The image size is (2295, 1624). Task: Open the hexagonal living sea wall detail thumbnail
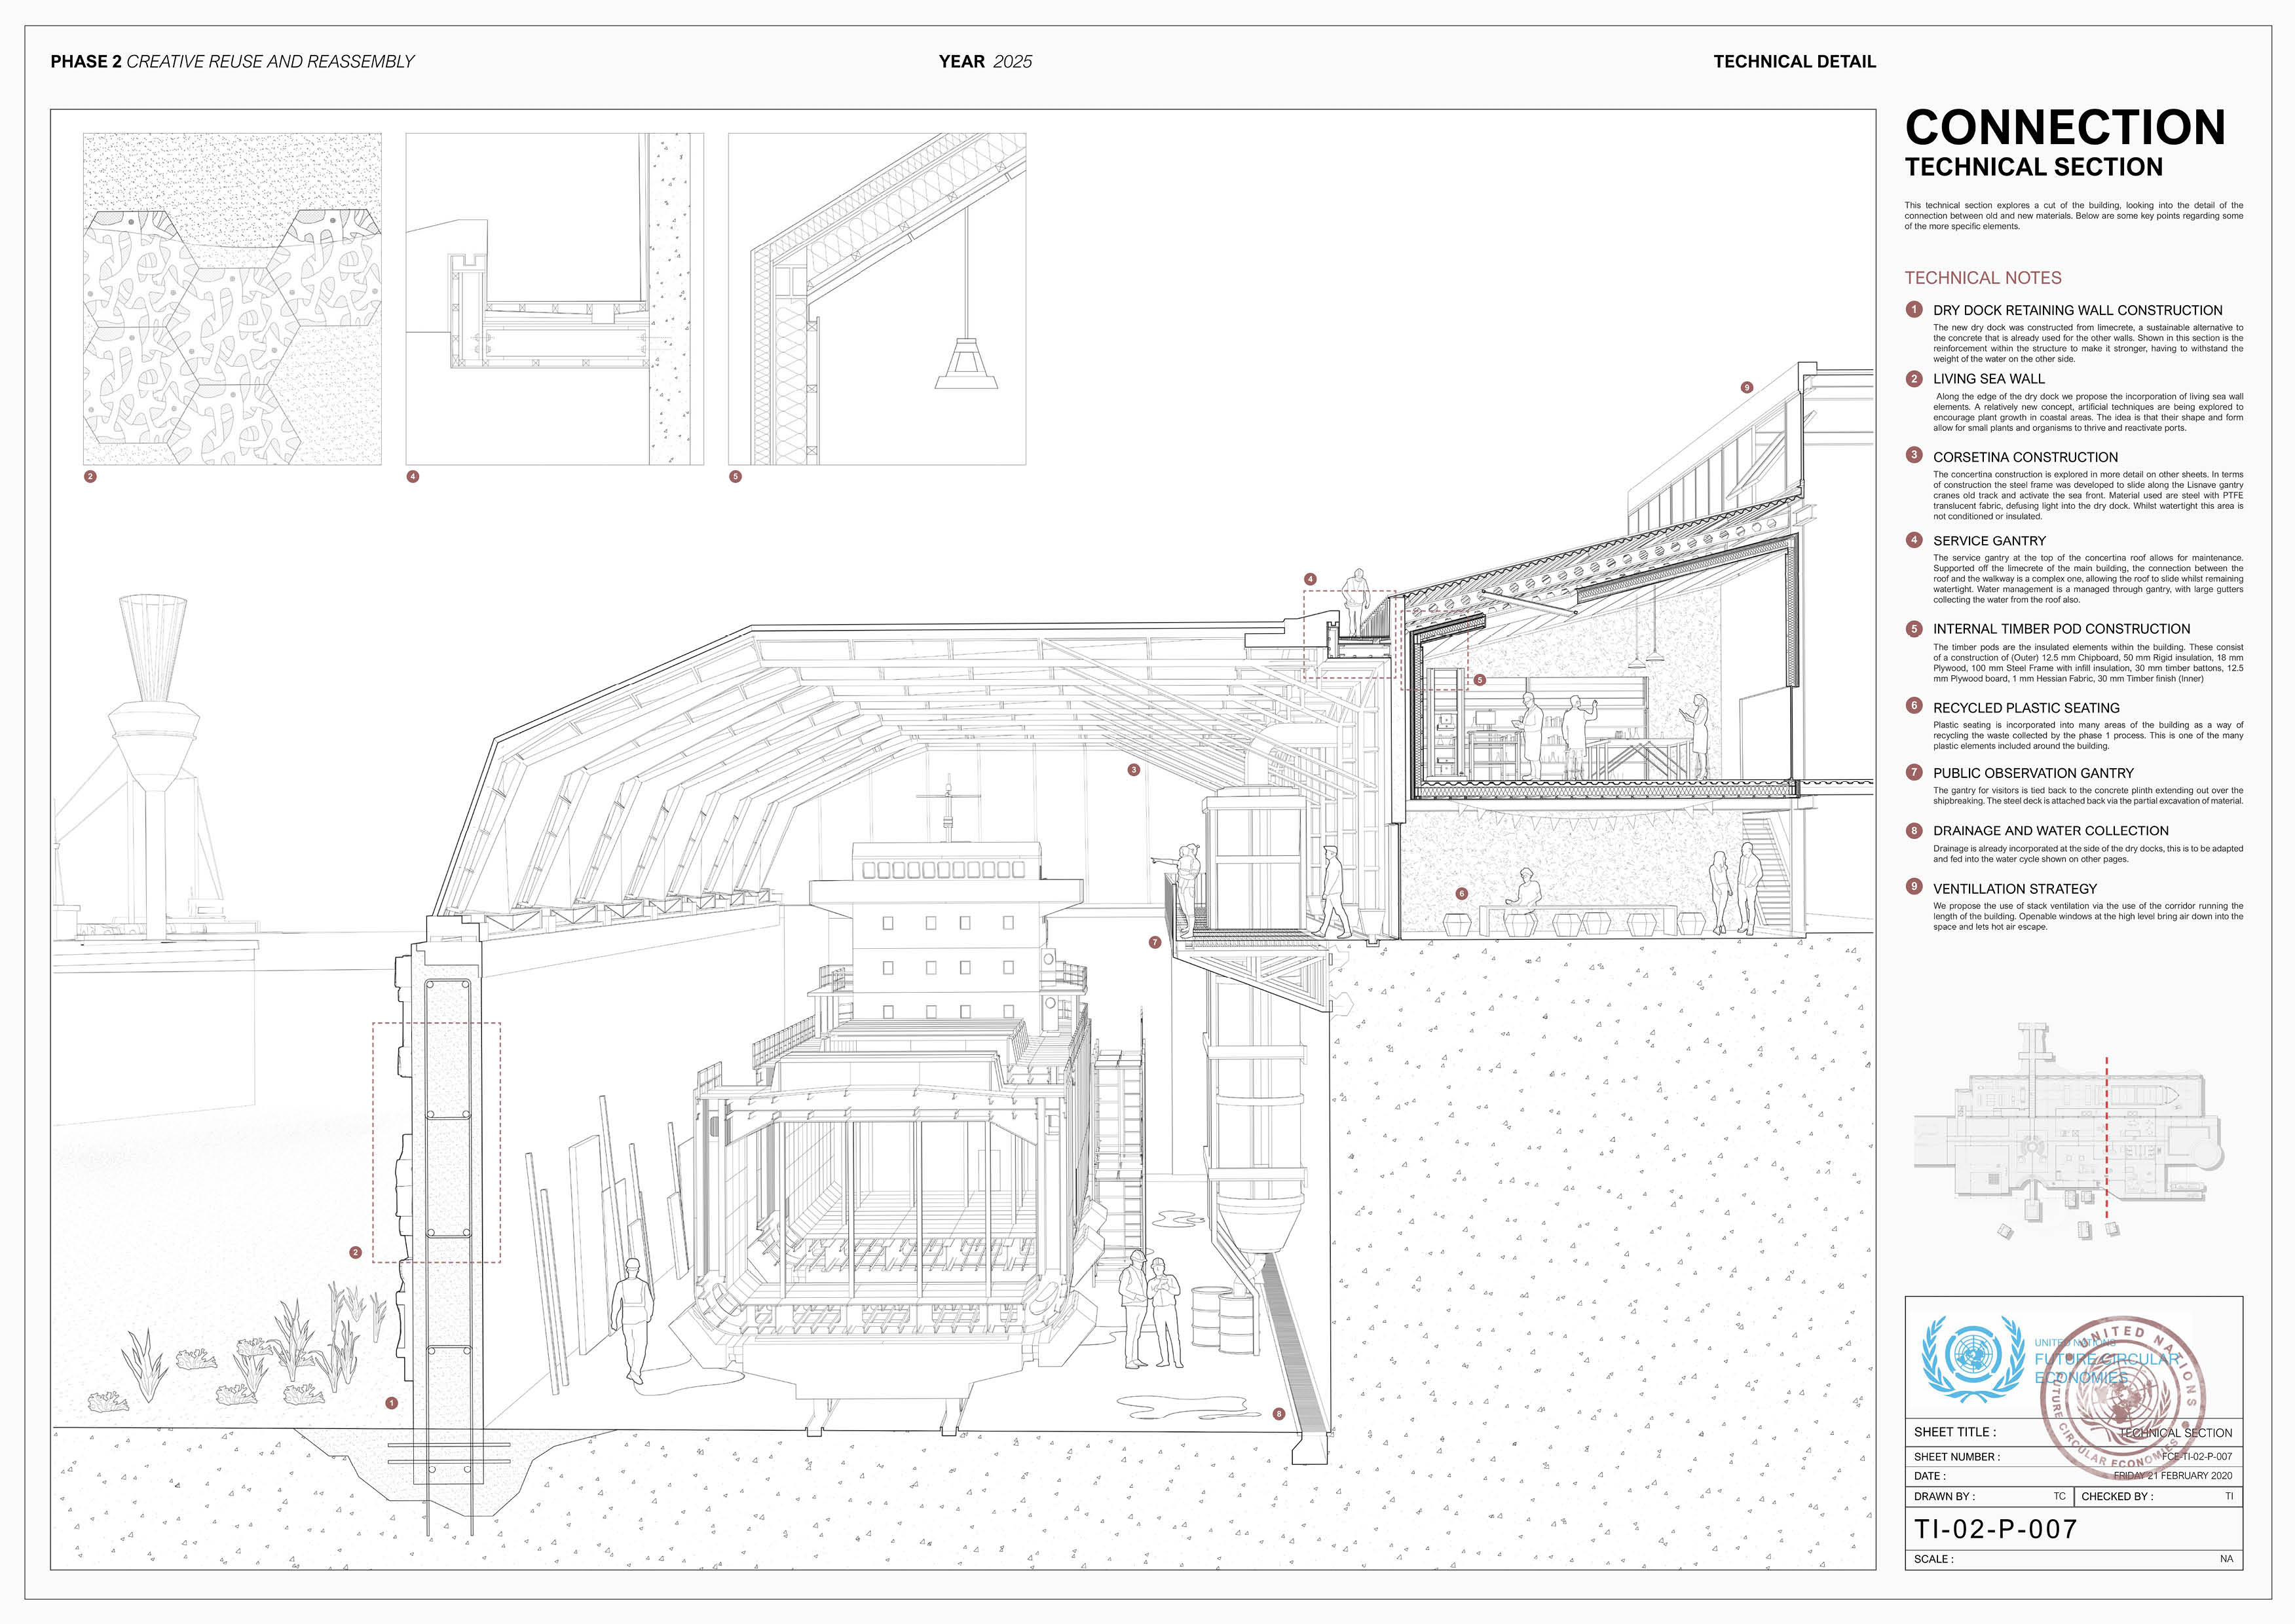(x=232, y=299)
